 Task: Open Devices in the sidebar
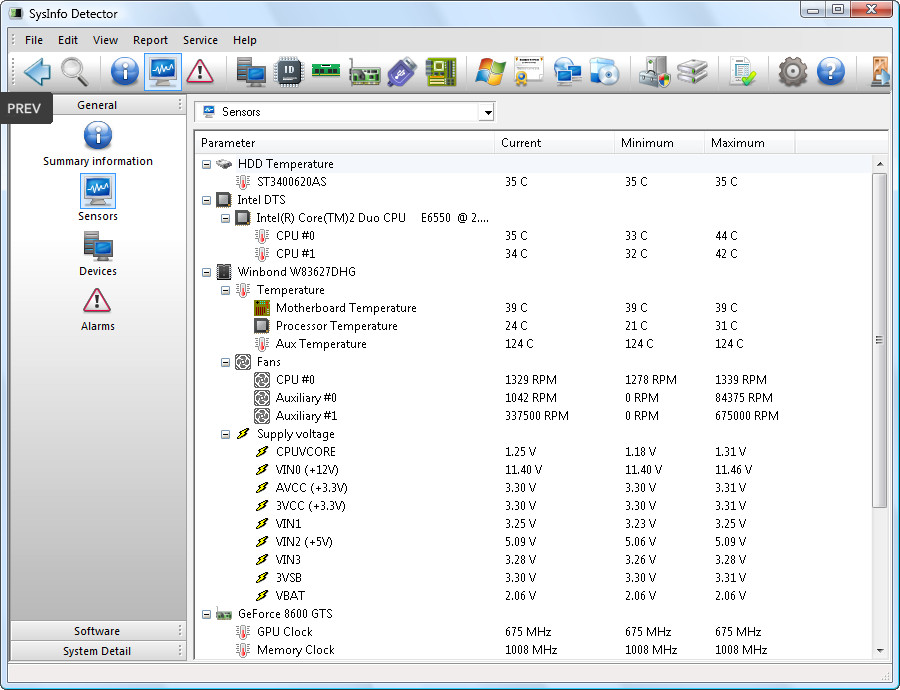(x=98, y=254)
